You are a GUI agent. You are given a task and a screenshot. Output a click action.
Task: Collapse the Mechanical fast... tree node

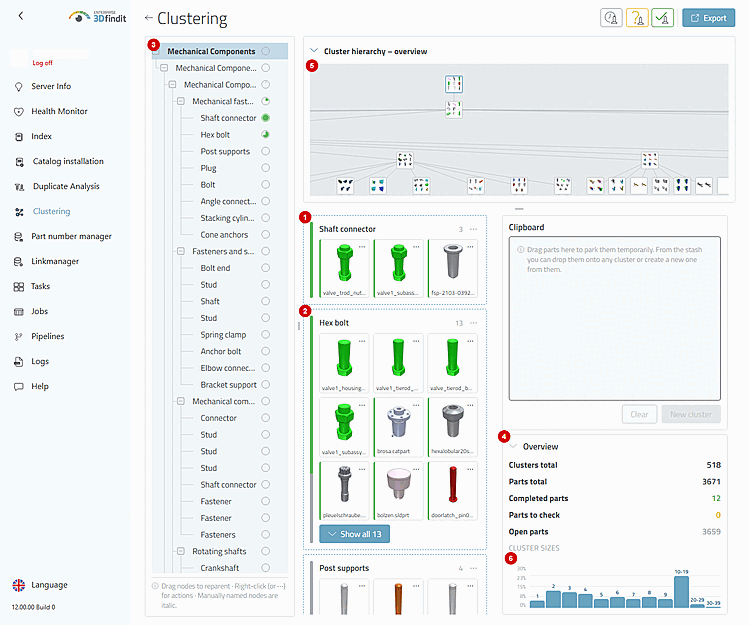[181, 101]
